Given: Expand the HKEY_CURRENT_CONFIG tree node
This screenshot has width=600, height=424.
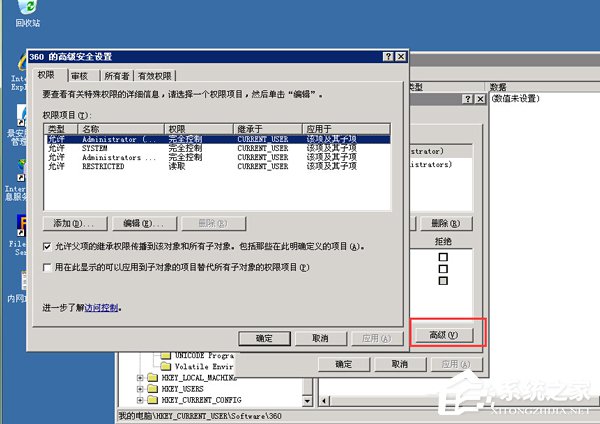Looking at the screenshot, I should [139, 400].
